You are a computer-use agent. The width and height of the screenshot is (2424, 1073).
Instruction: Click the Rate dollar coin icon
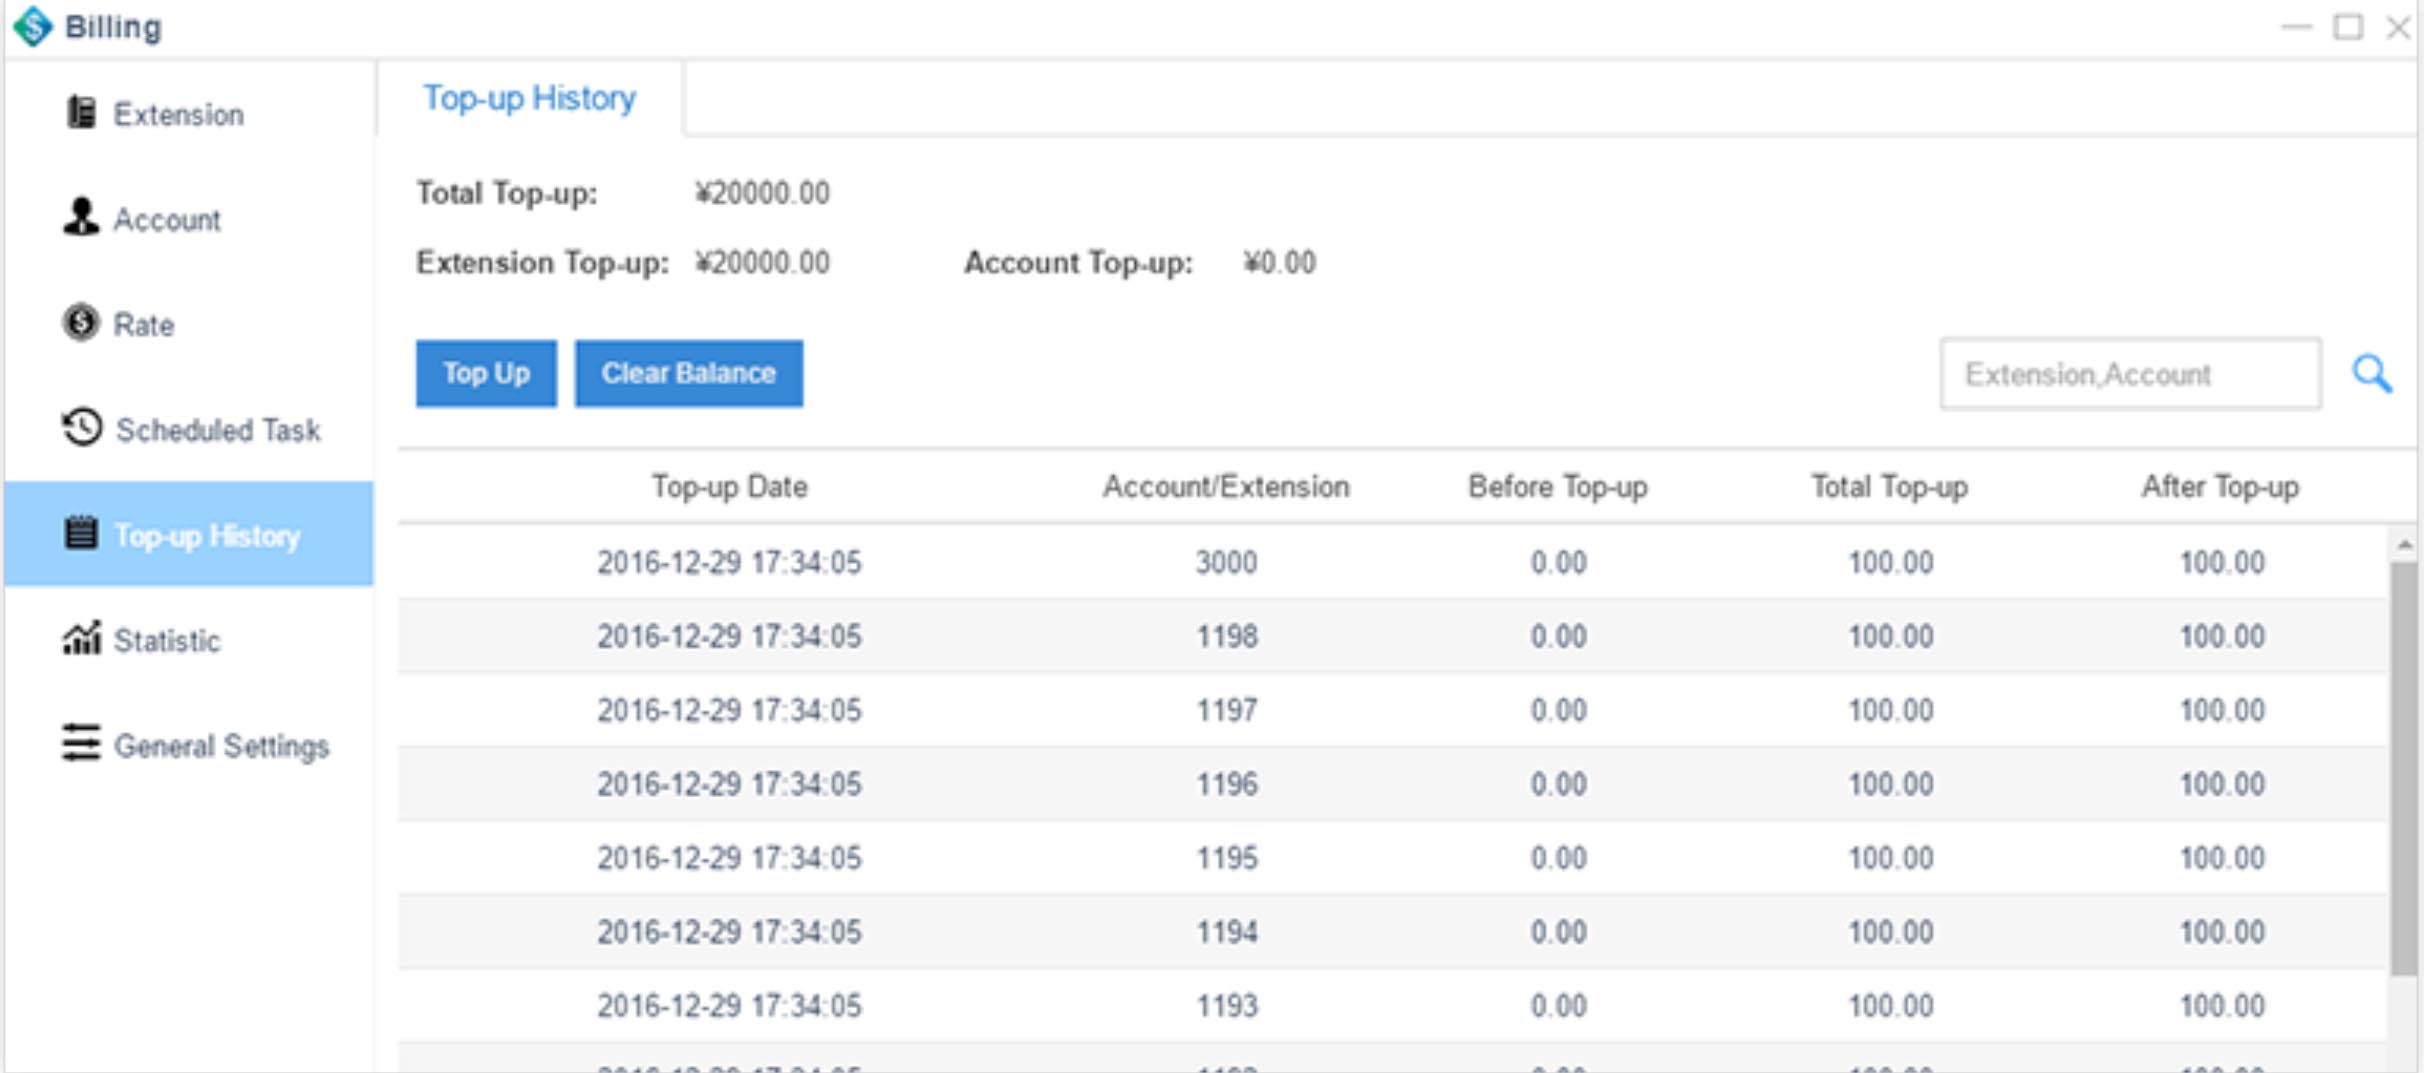click(x=81, y=323)
